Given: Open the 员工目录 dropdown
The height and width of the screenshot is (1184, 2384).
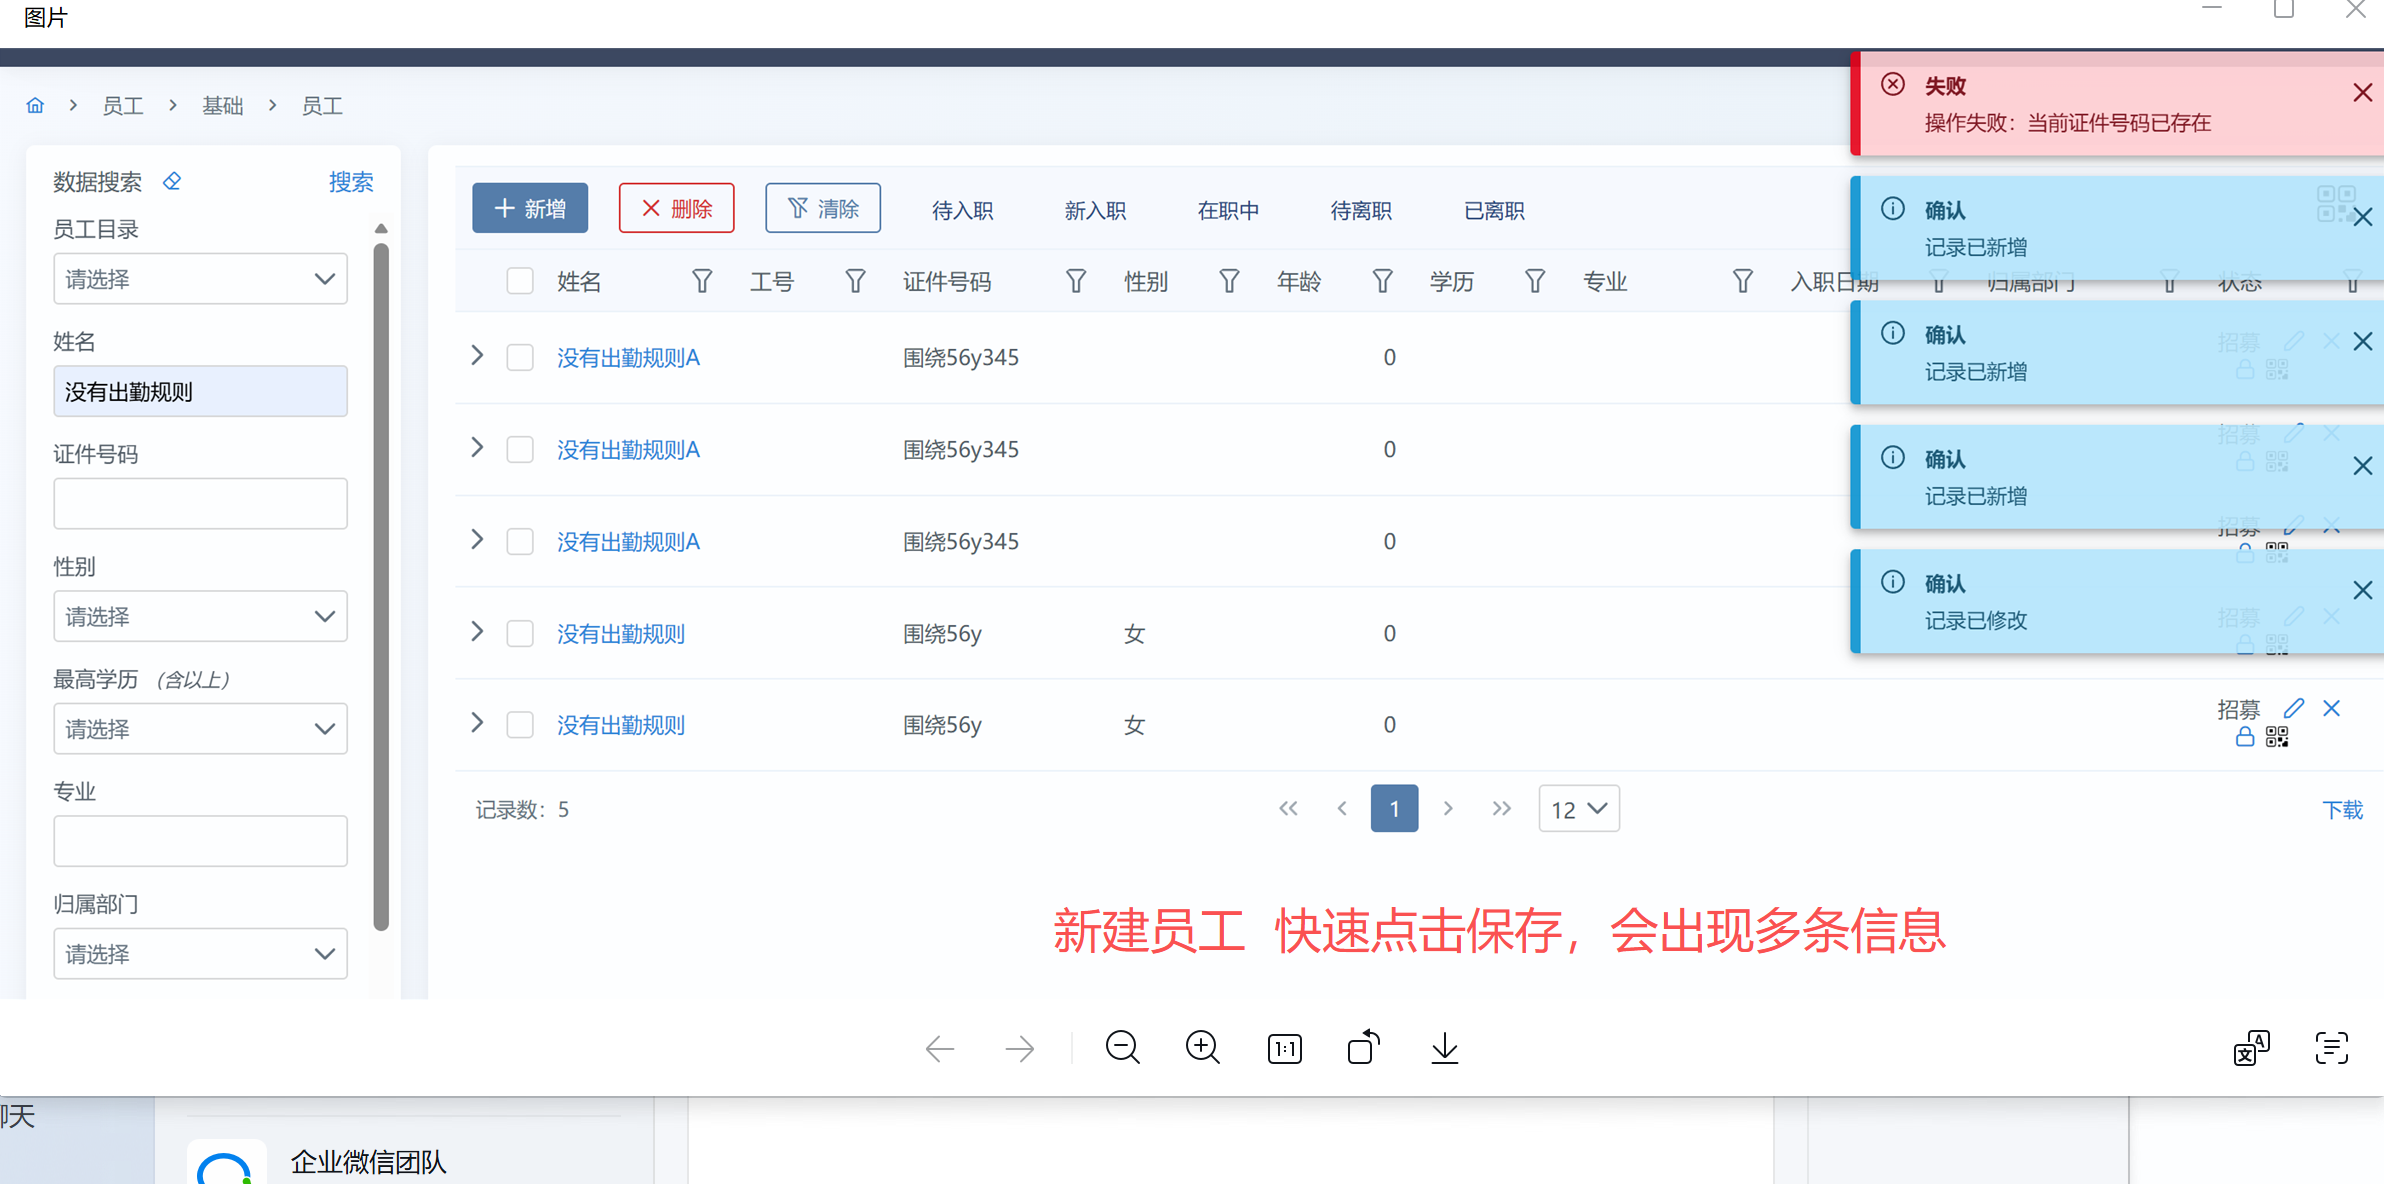Looking at the screenshot, I should coord(200,279).
